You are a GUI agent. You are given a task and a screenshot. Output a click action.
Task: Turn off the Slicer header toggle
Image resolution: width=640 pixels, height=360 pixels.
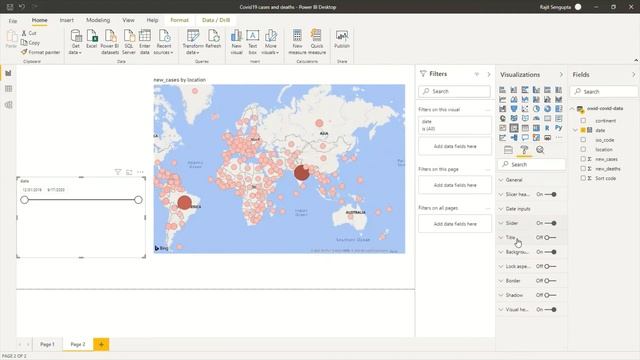coord(551,194)
